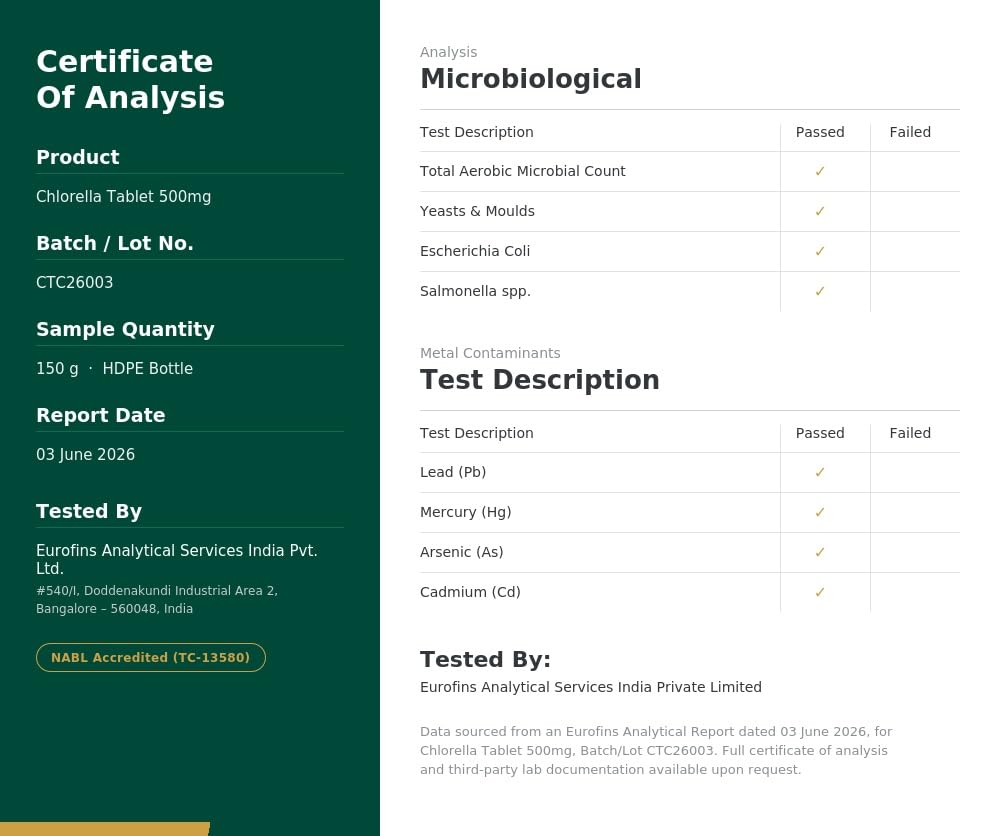Click the small Analysis label above Microbiological
Screen dimensions: 1000x836
[x=448, y=52]
